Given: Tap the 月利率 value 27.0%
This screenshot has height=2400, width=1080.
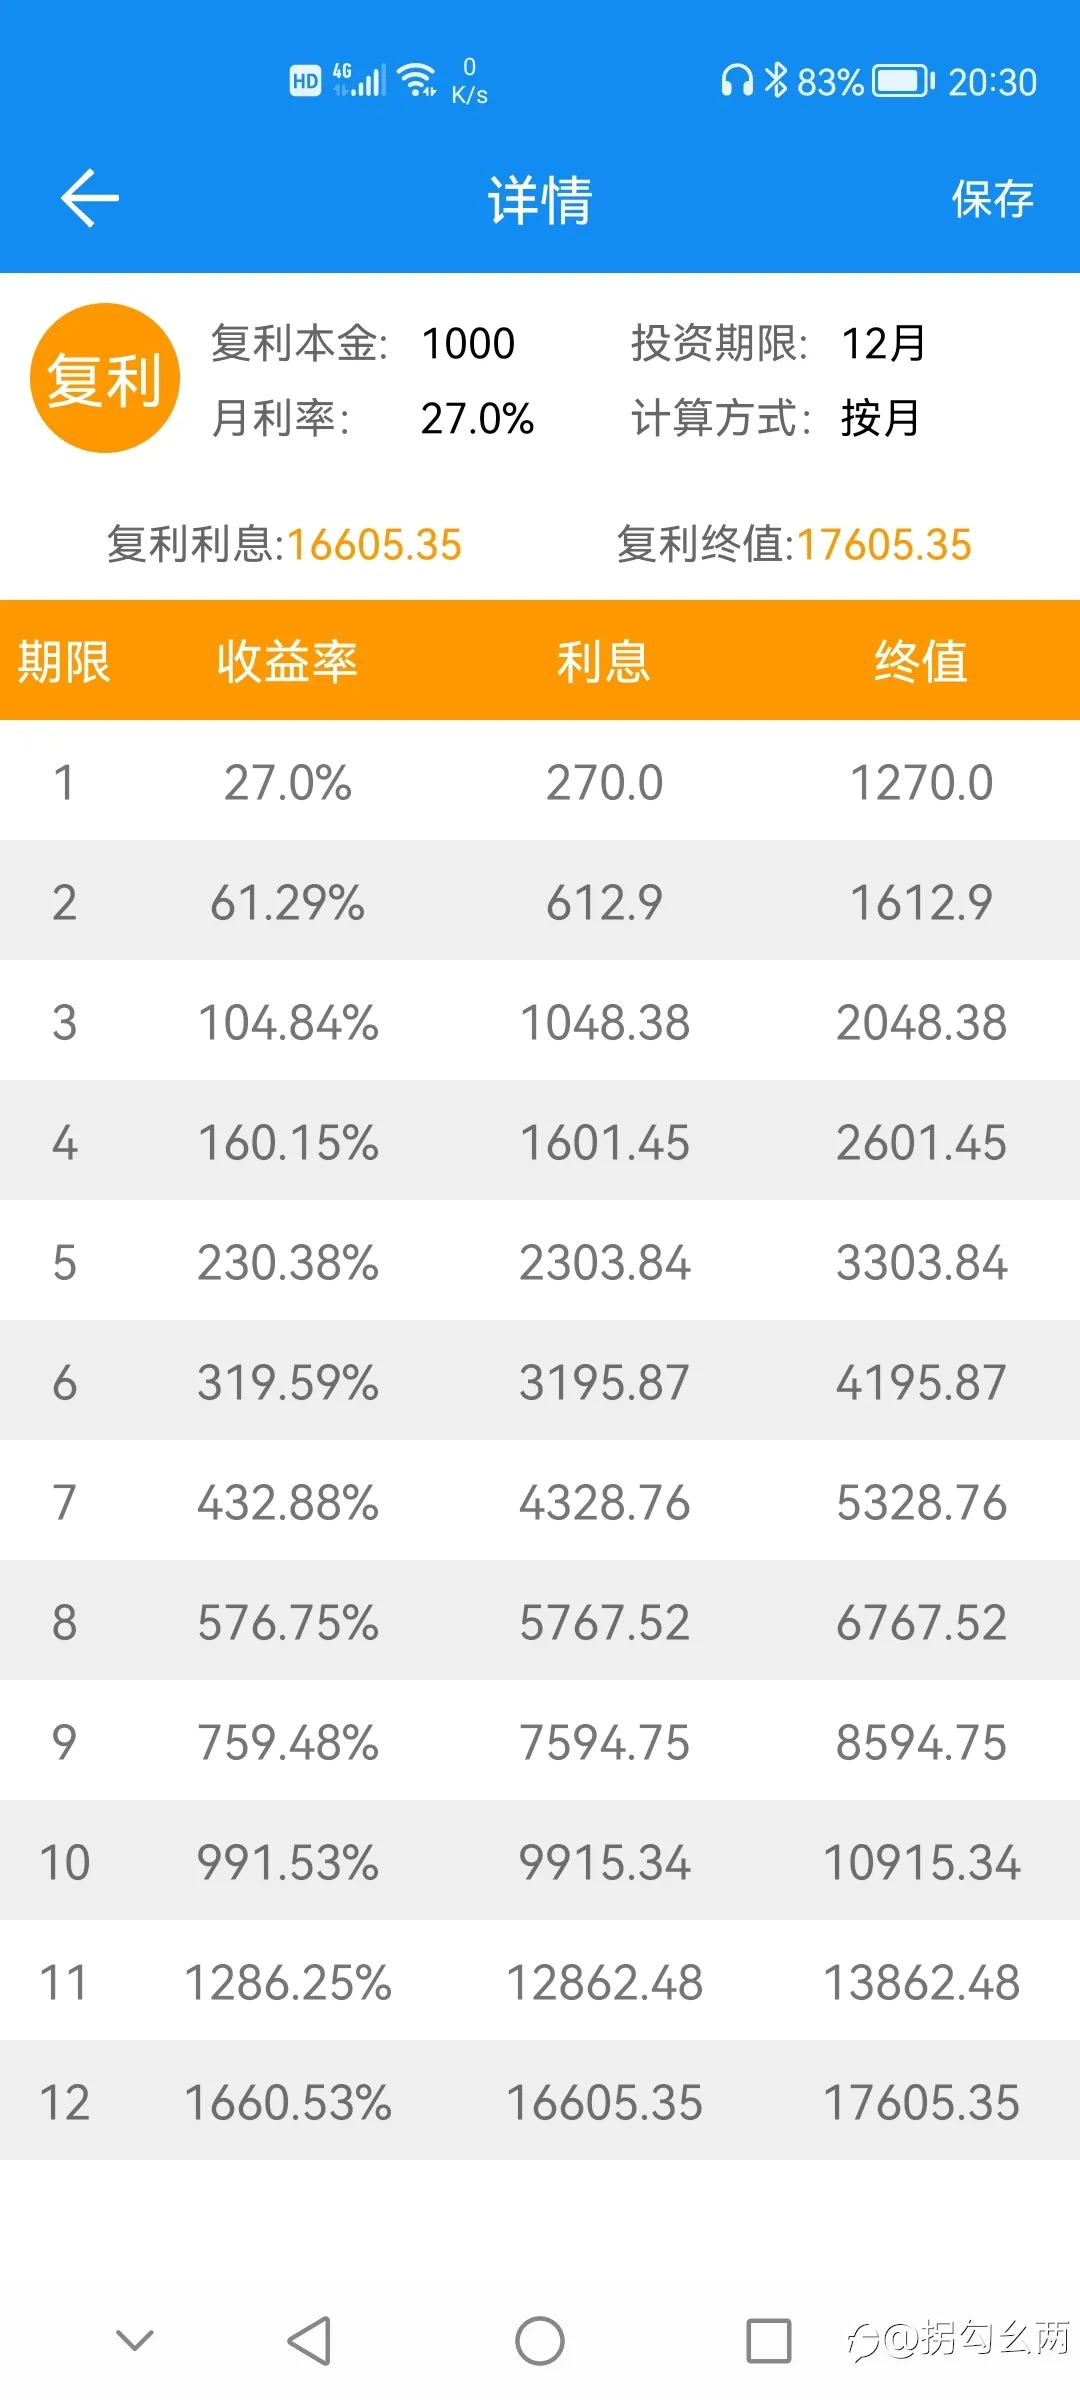Looking at the screenshot, I should click(x=477, y=418).
